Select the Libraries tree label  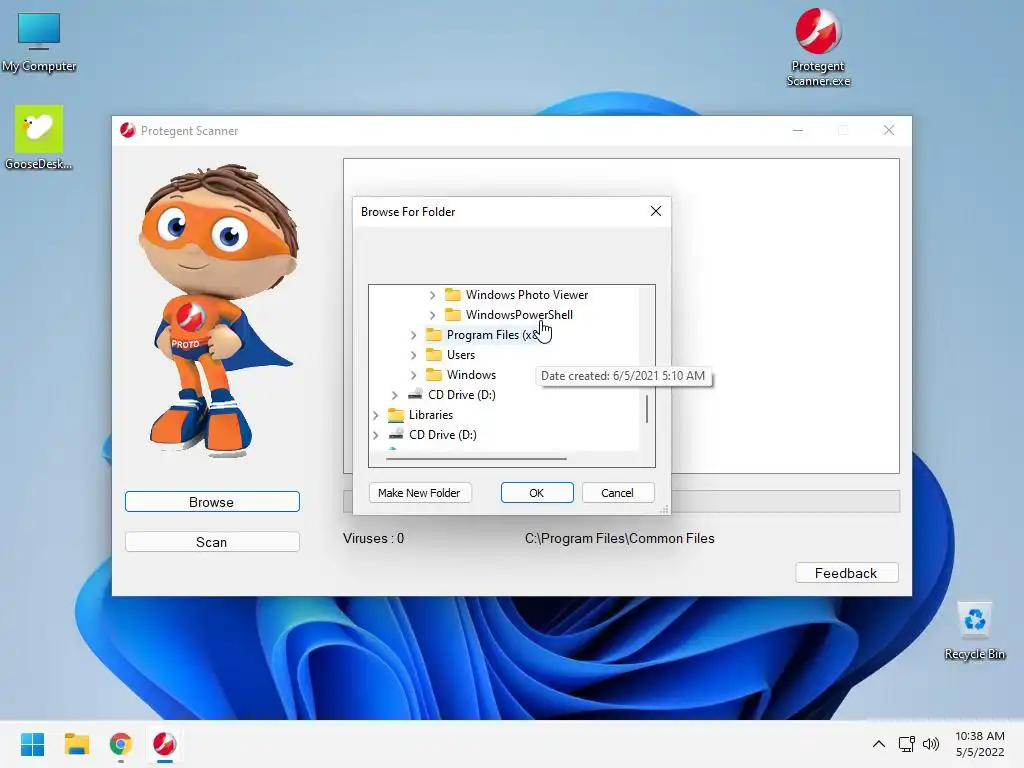coord(431,415)
